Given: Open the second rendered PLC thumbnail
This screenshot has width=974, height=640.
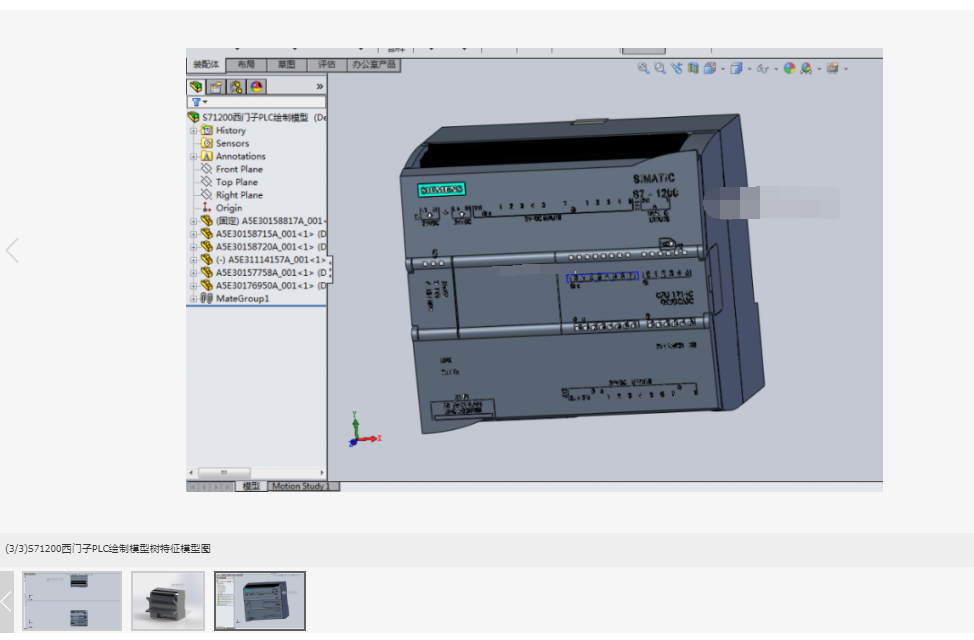Looking at the screenshot, I should point(168,601).
